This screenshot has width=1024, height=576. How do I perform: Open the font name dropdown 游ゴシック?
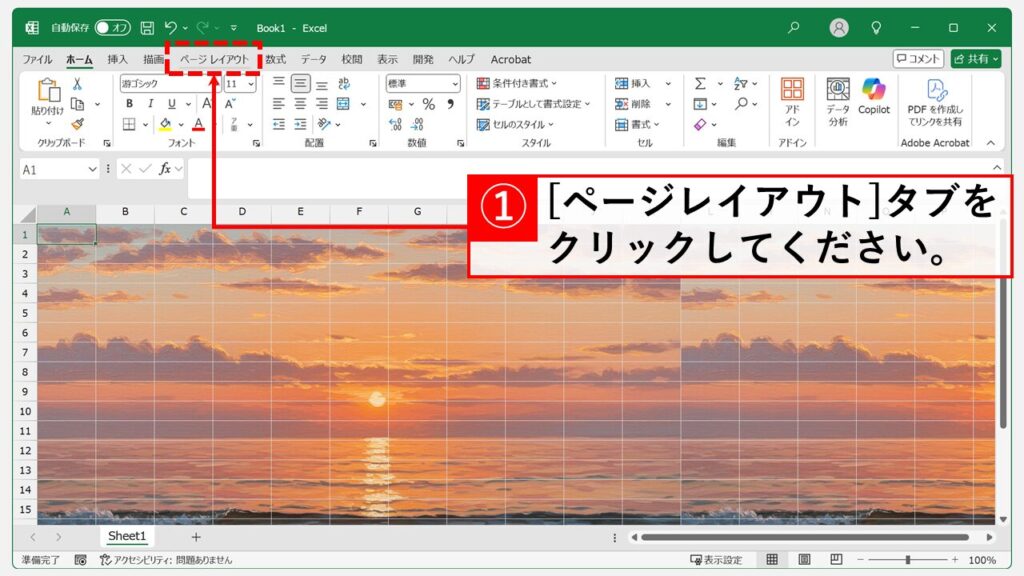pyautogui.click(x=167, y=84)
